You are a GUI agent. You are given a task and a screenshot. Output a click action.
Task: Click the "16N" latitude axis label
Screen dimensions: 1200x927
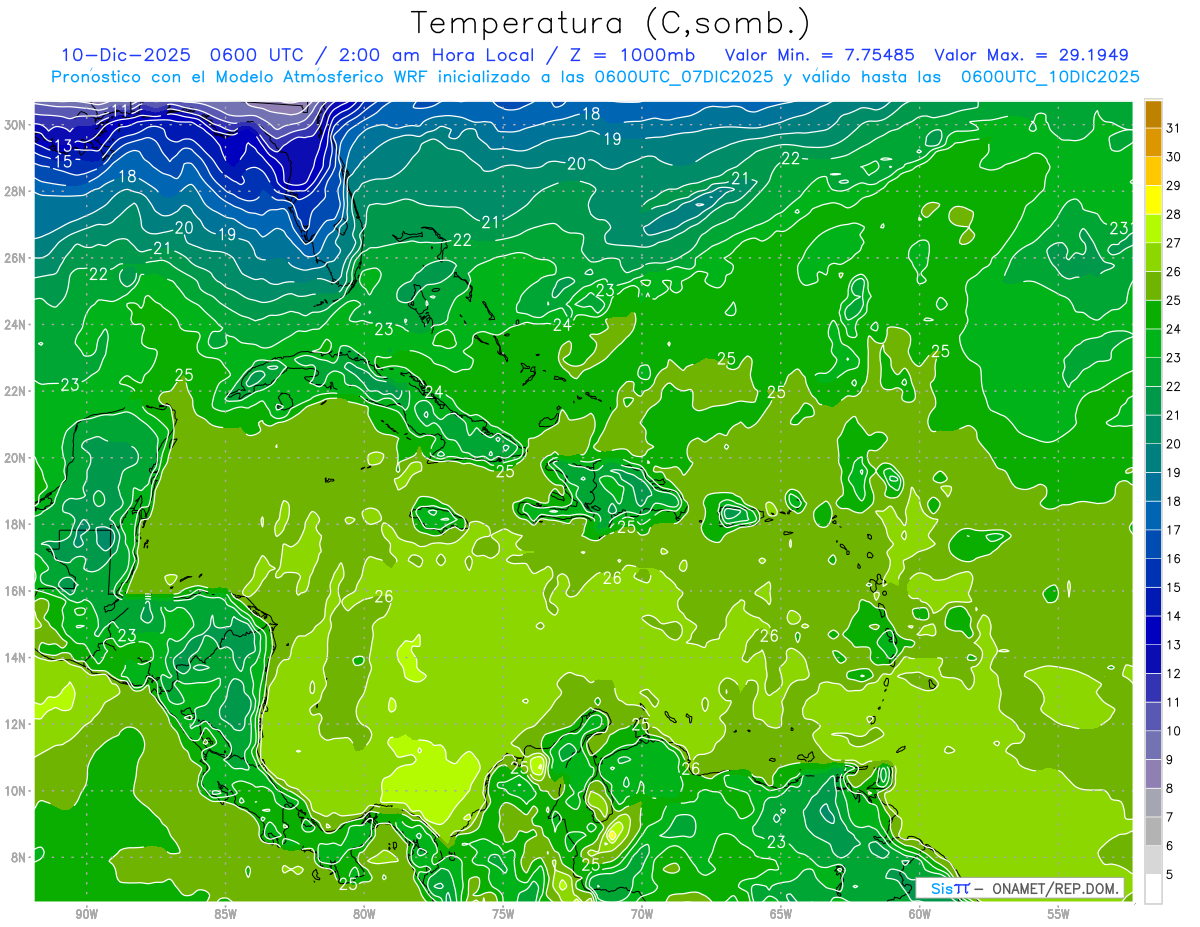(x=15, y=590)
